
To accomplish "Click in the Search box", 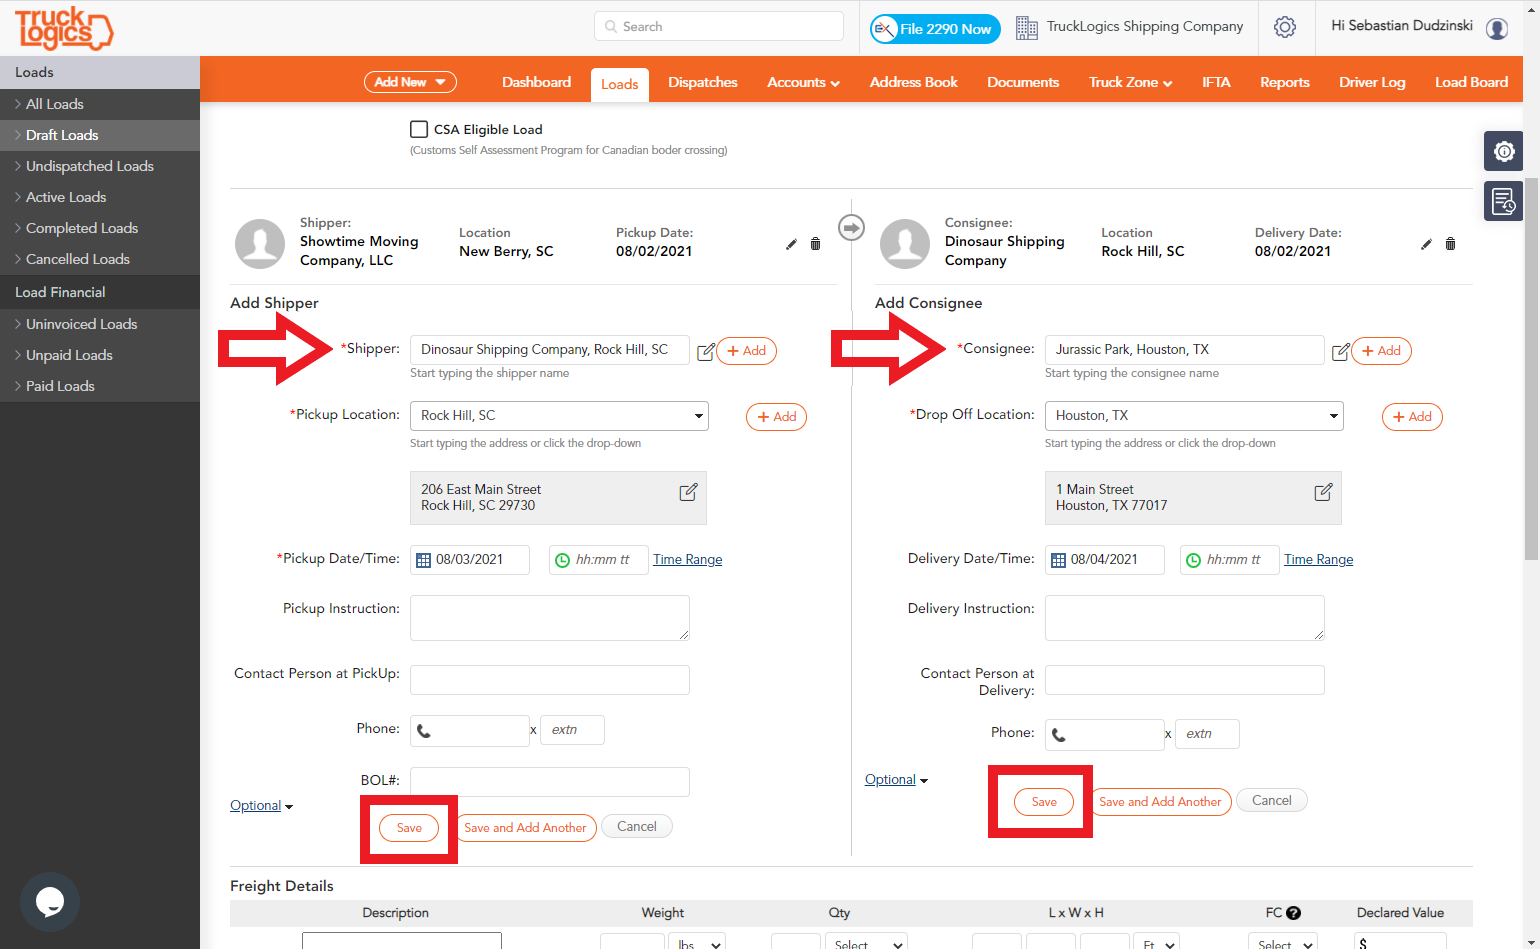I will pyautogui.click(x=719, y=27).
